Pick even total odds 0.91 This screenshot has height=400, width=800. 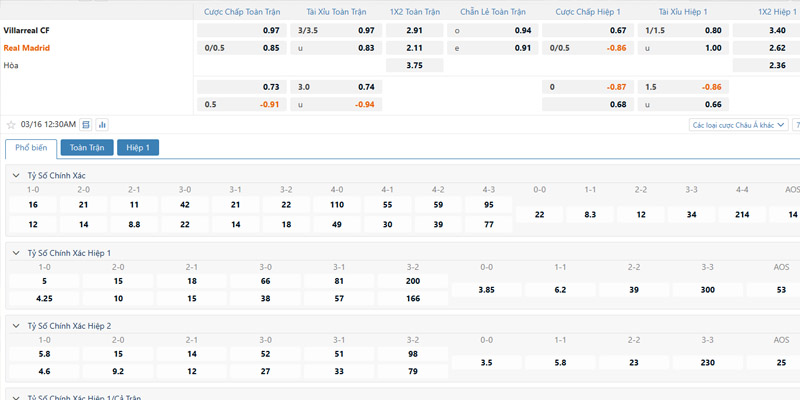[x=492, y=48]
